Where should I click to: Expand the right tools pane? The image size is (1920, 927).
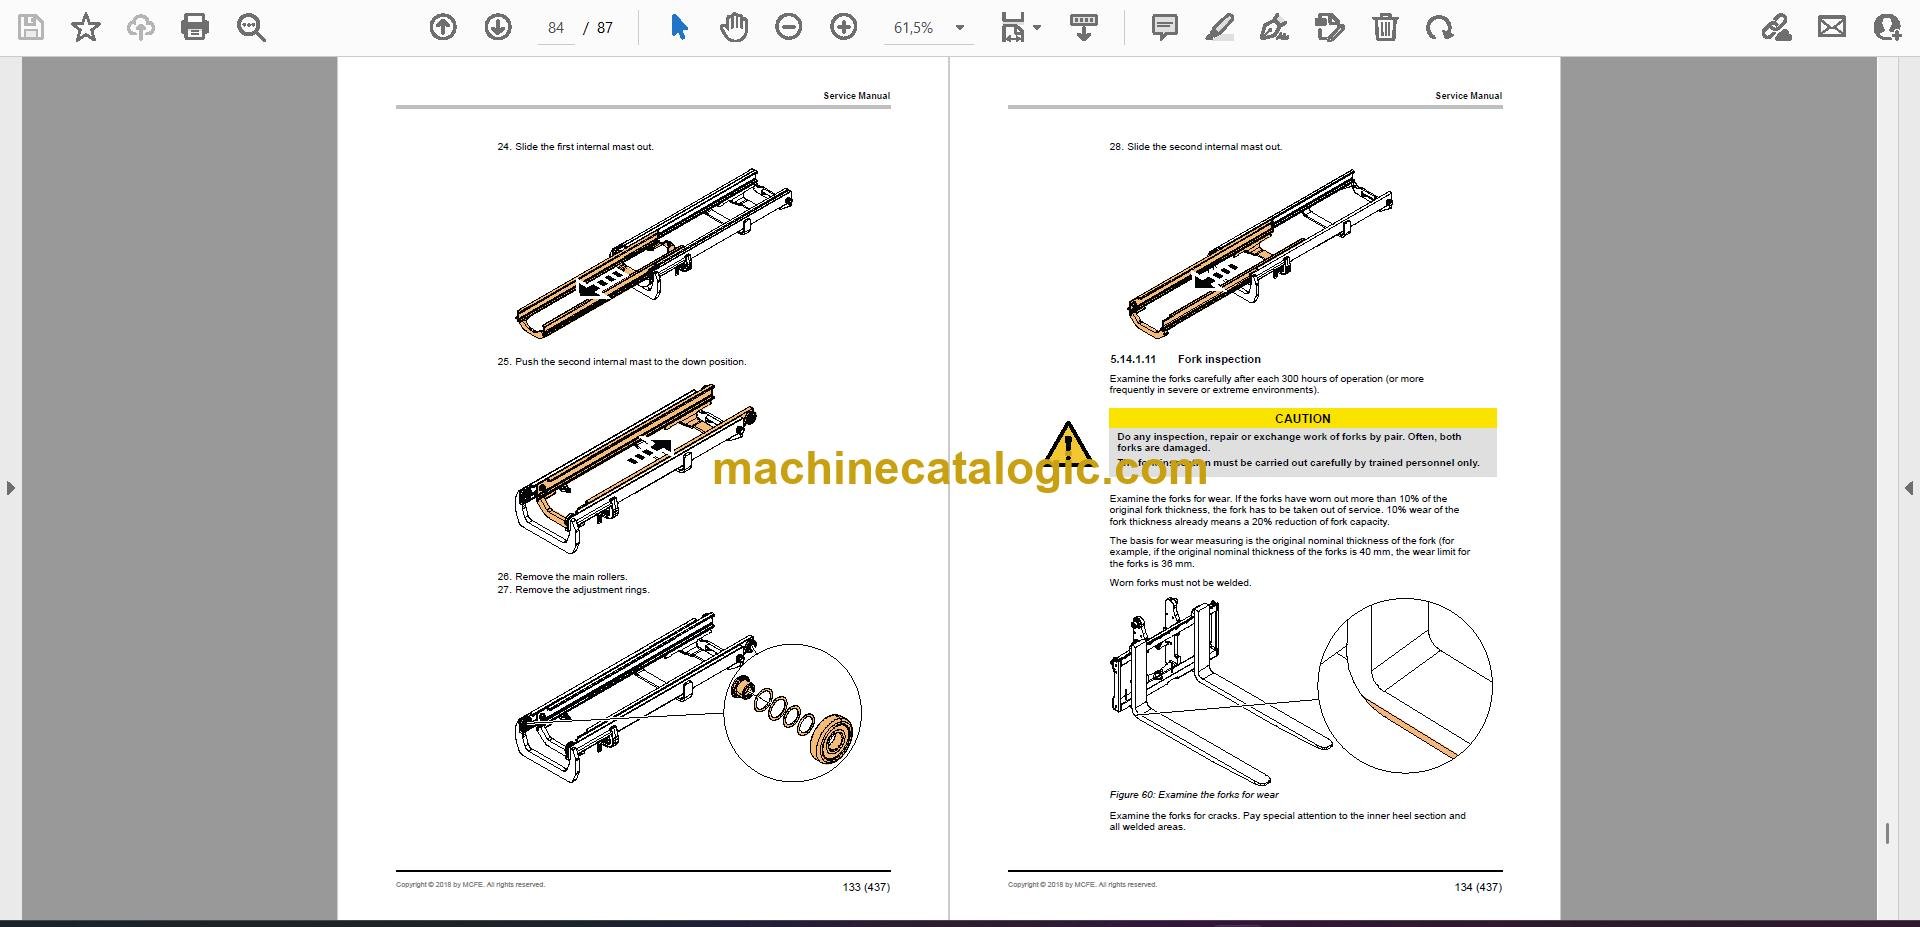(x=1908, y=488)
